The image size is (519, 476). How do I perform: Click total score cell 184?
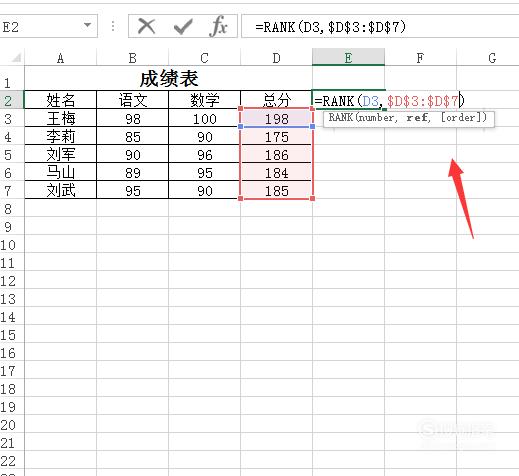tap(276, 172)
